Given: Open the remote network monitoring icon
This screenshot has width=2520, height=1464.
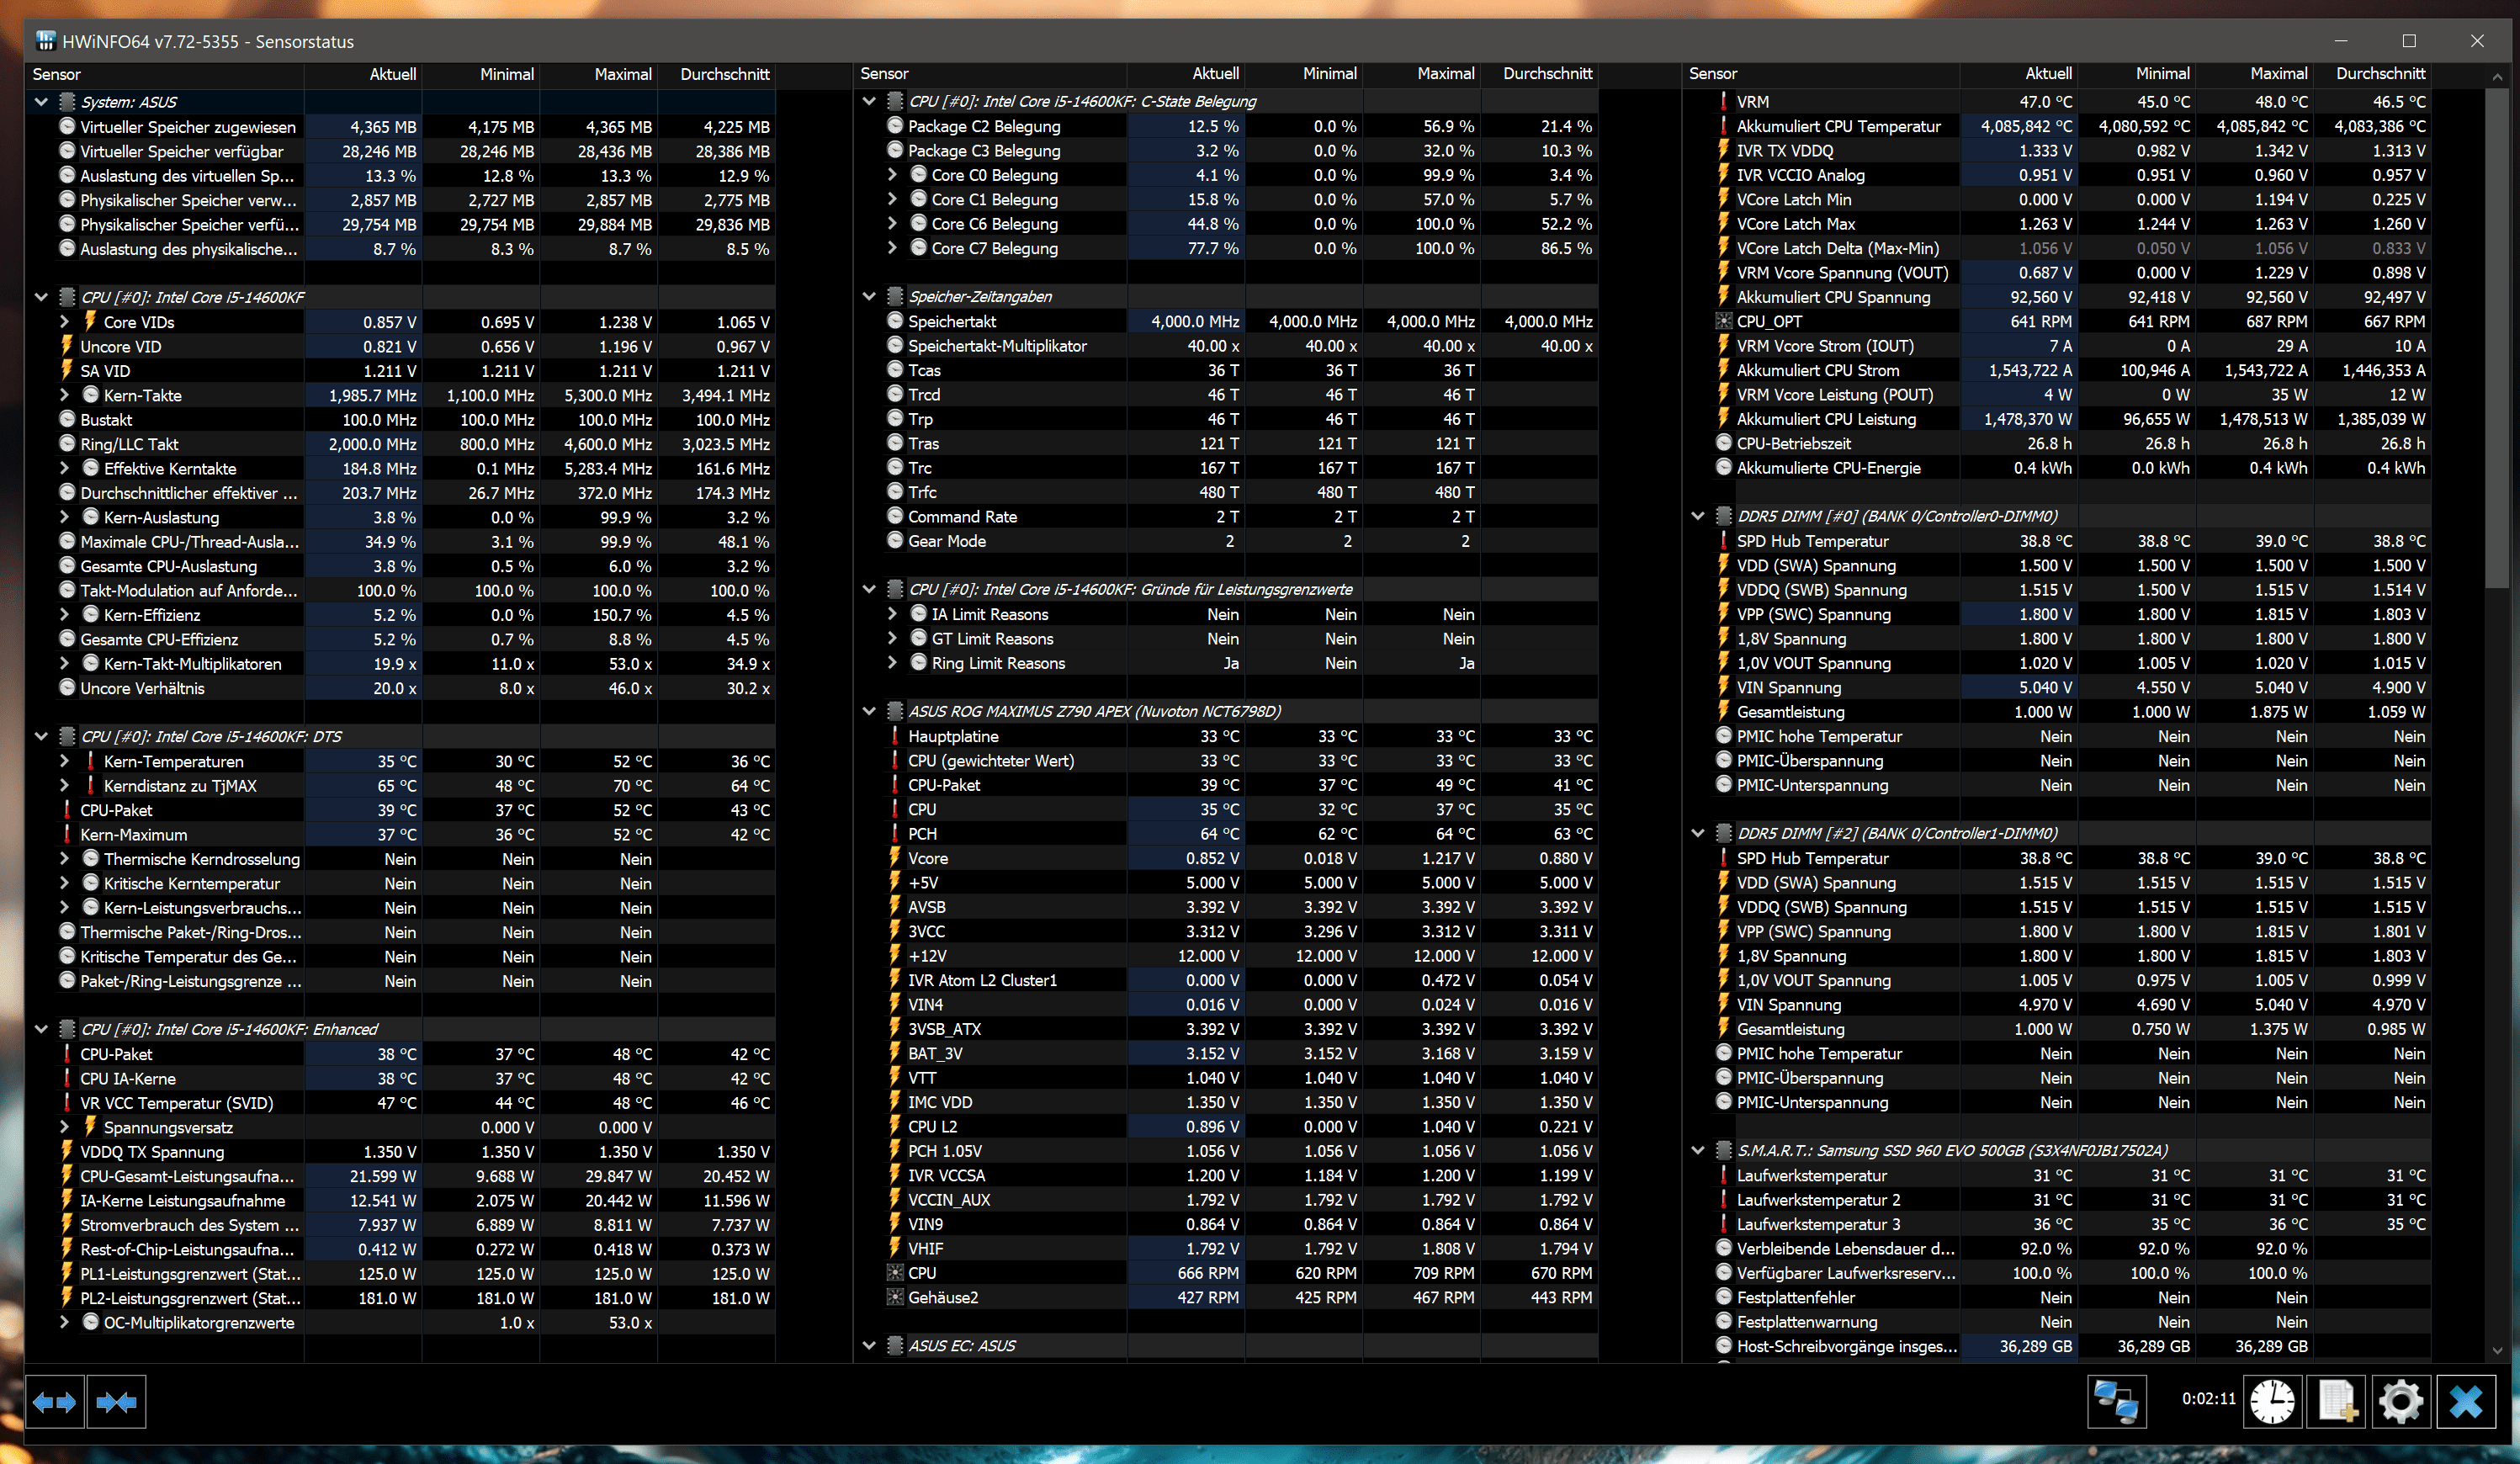Looking at the screenshot, I should (x=2116, y=1401).
